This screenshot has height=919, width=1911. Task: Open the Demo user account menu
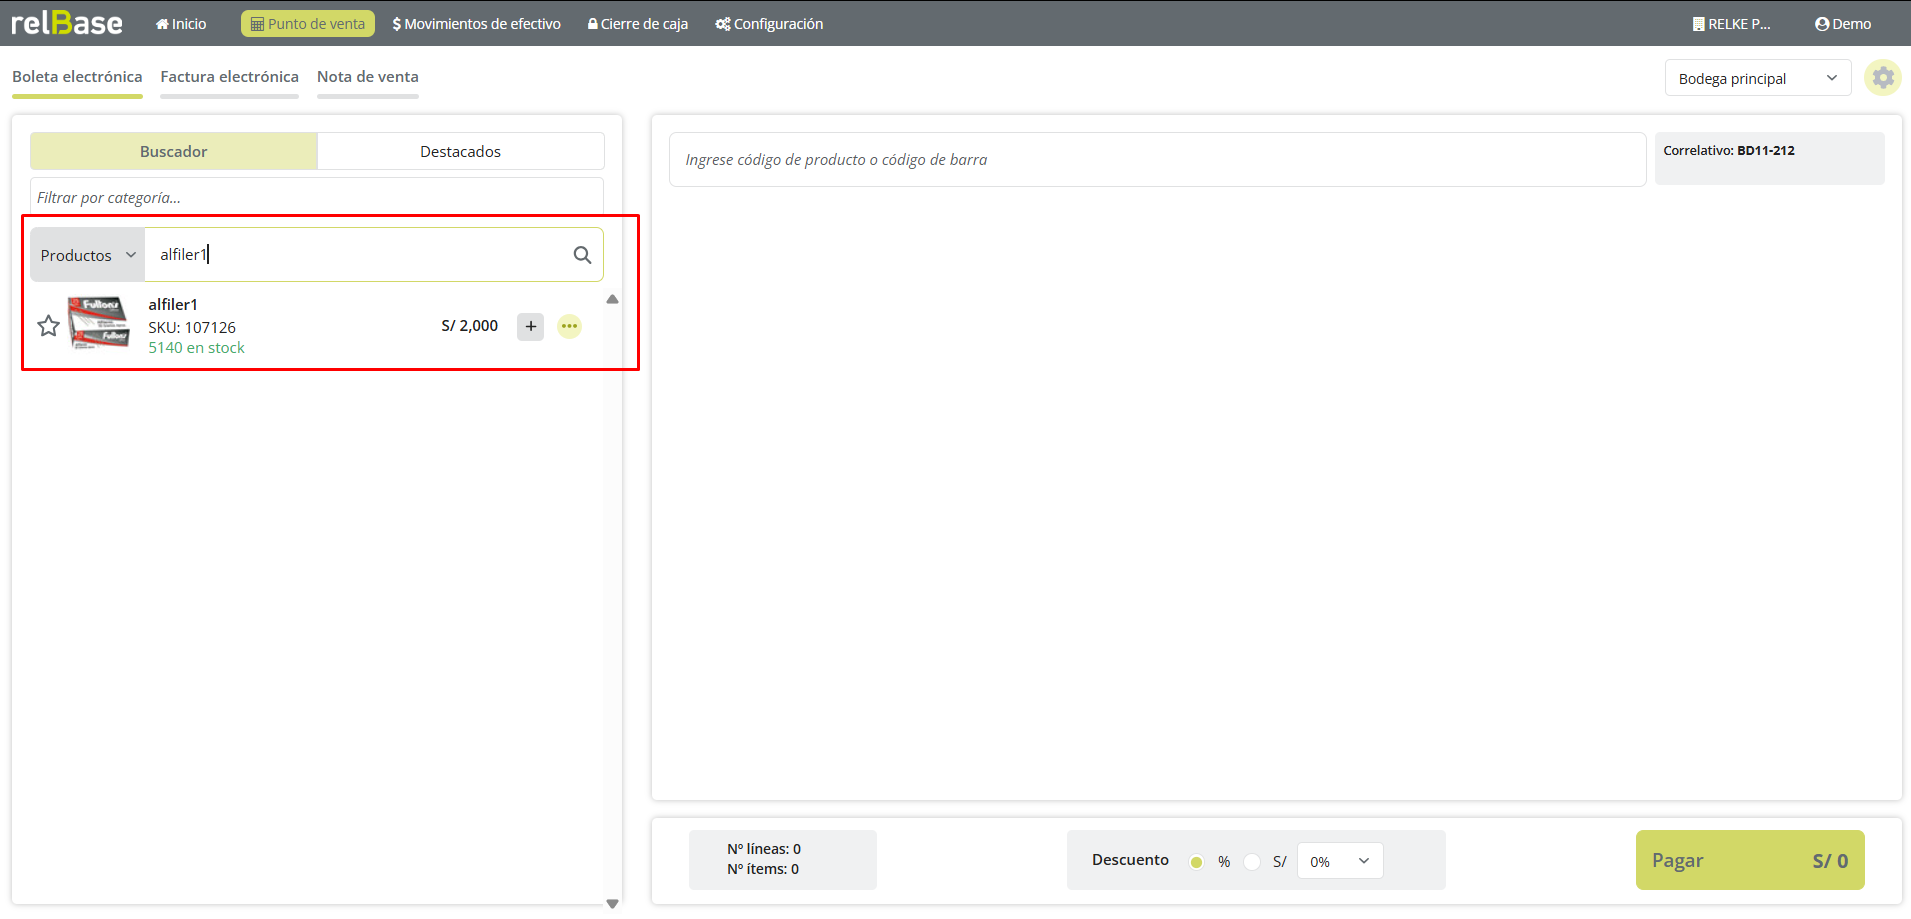pos(1842,24)
